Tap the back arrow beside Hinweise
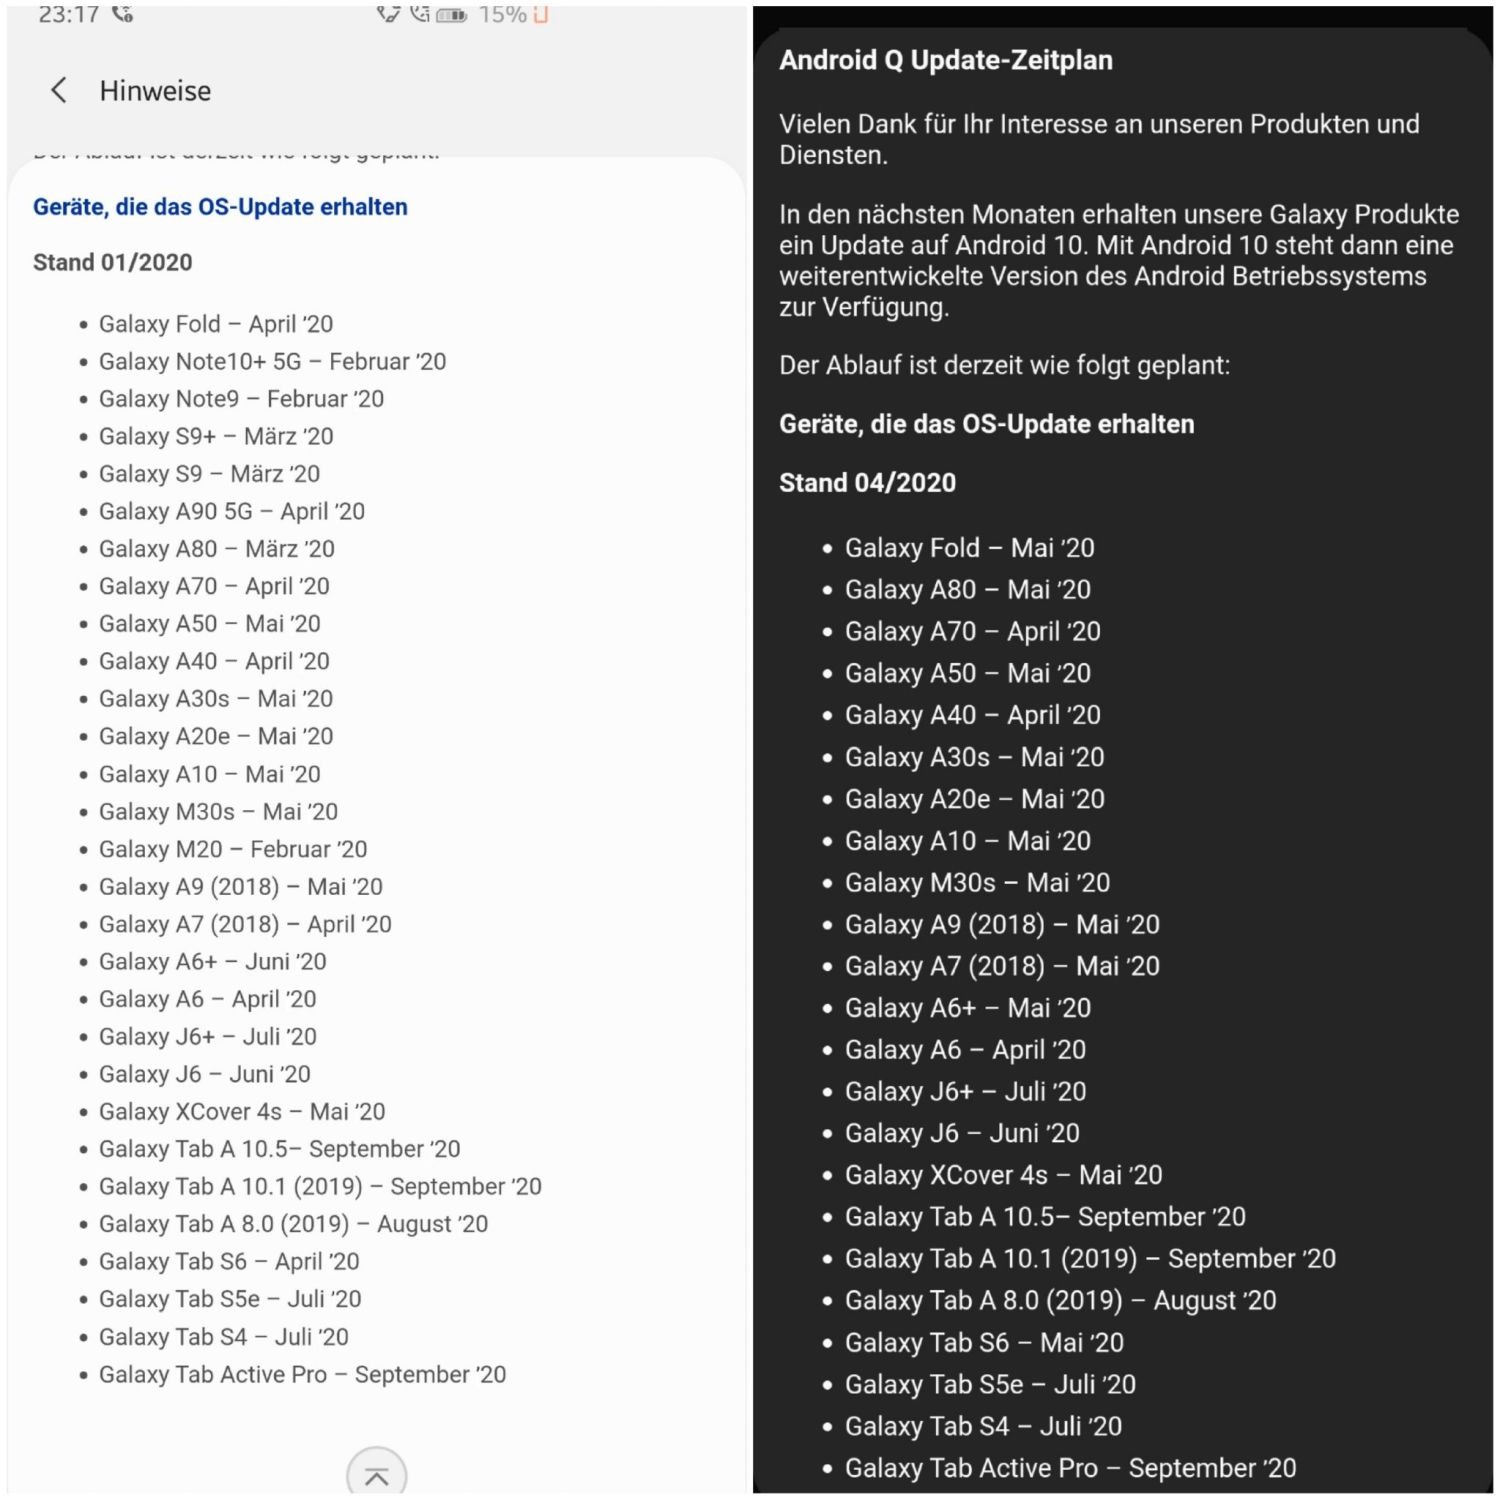Screen dimensions: 1500x1500 point(59,91)
